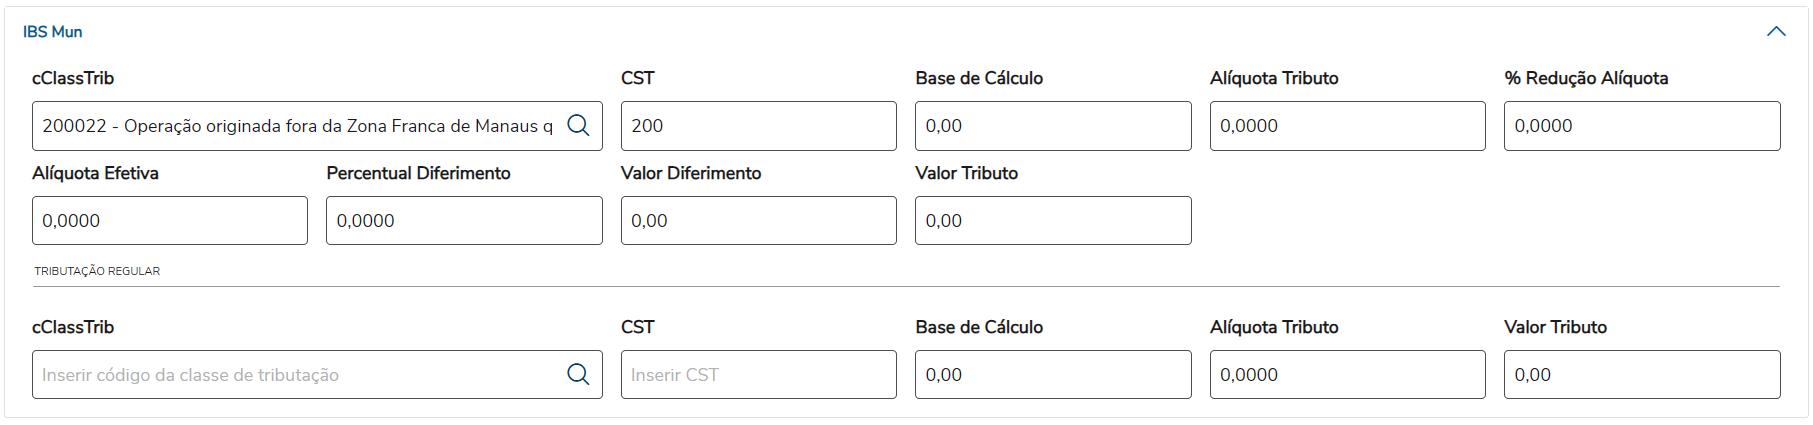Click the Percentual Diferimento input
Screen dimensions: 1813x425
point(464,221)
